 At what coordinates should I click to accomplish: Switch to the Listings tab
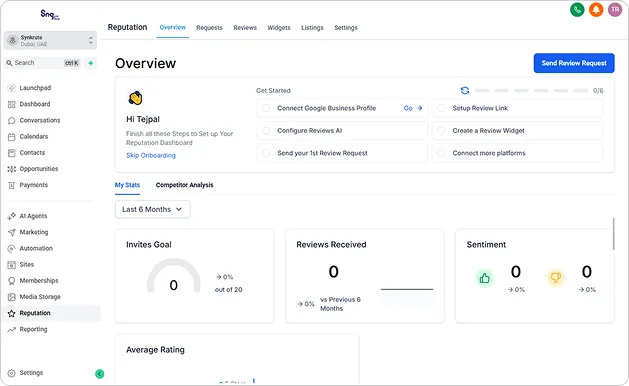click(312, 28)
